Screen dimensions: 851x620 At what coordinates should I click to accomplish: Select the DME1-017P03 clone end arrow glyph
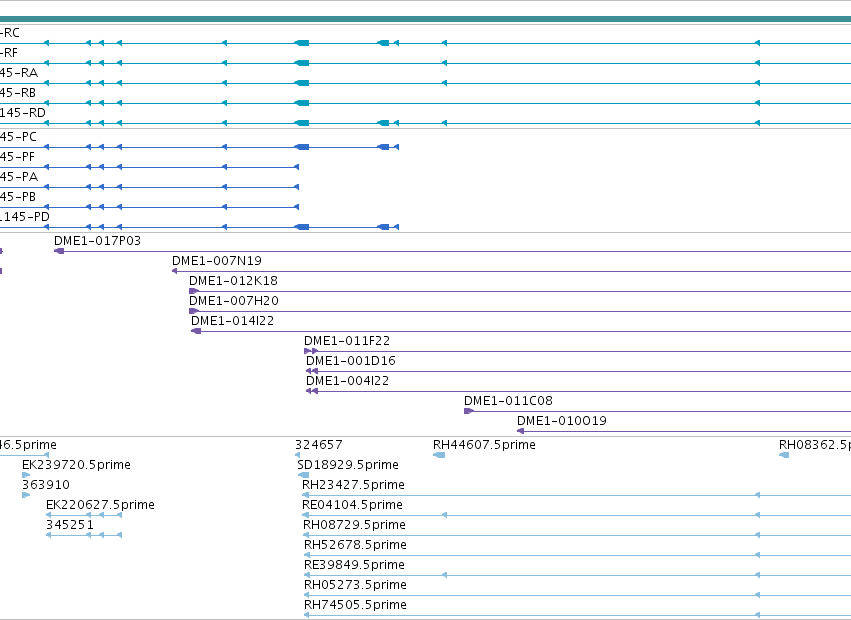[59, 251]
